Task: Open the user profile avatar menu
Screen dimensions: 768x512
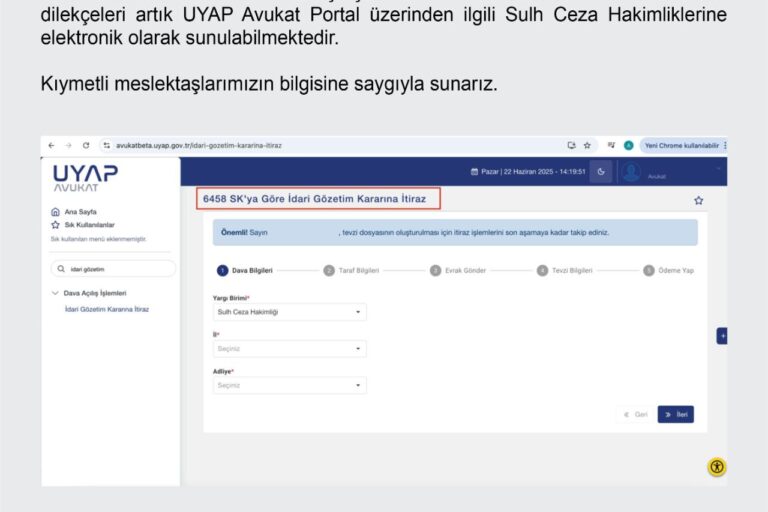Action: [631, 172]
